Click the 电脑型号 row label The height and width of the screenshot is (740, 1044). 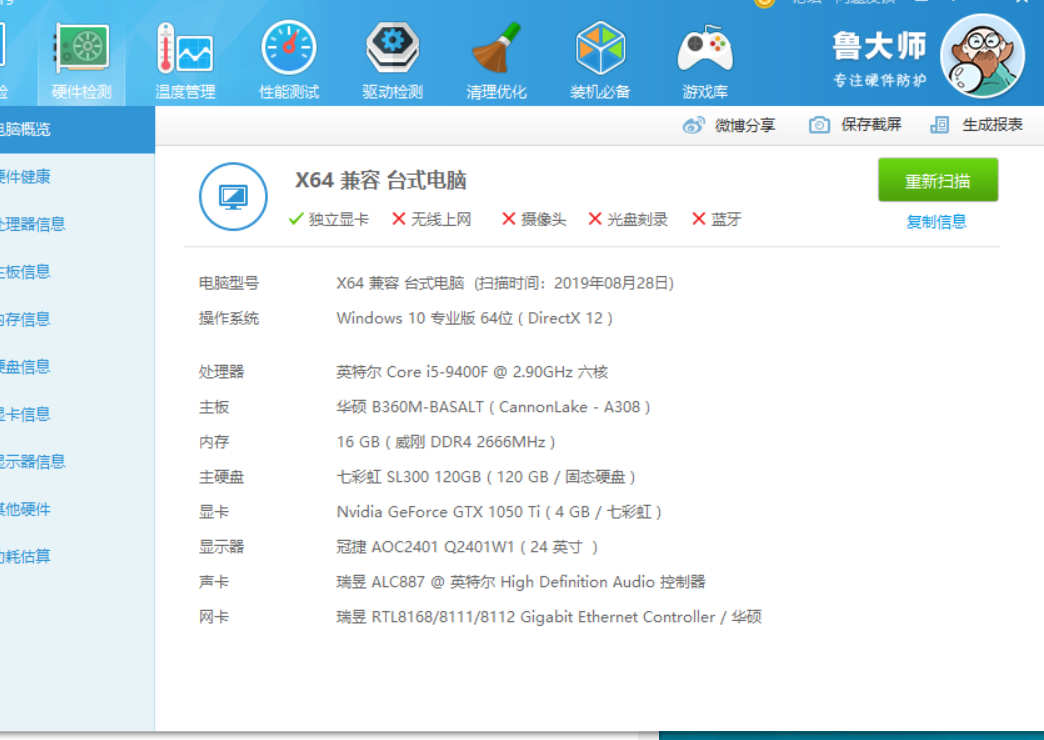(229, 283)
